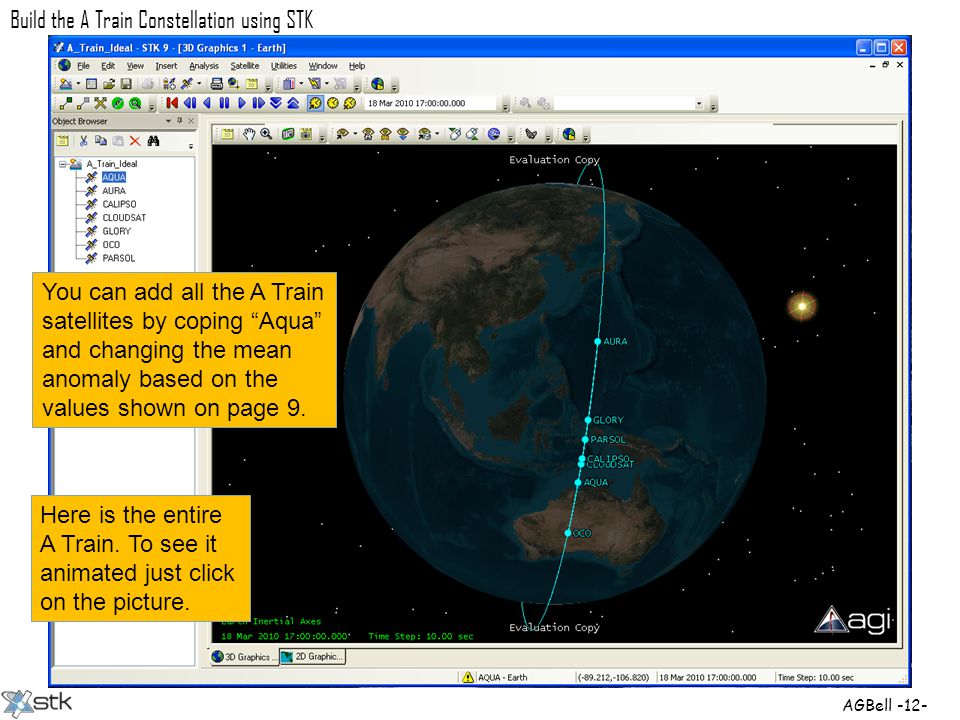
Task: Open the Edit menu
Action: click(108, 66)
